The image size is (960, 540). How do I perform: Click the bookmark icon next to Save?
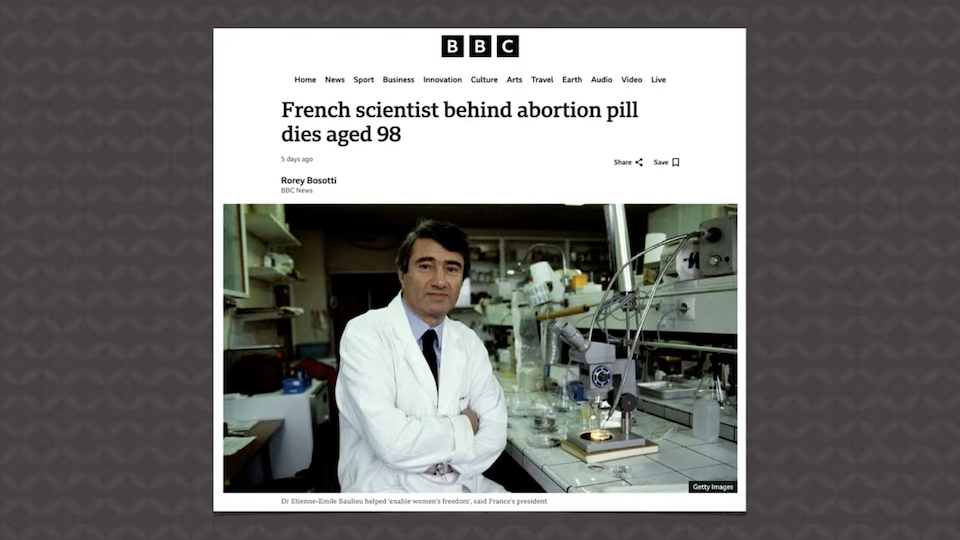pos(675,162)
